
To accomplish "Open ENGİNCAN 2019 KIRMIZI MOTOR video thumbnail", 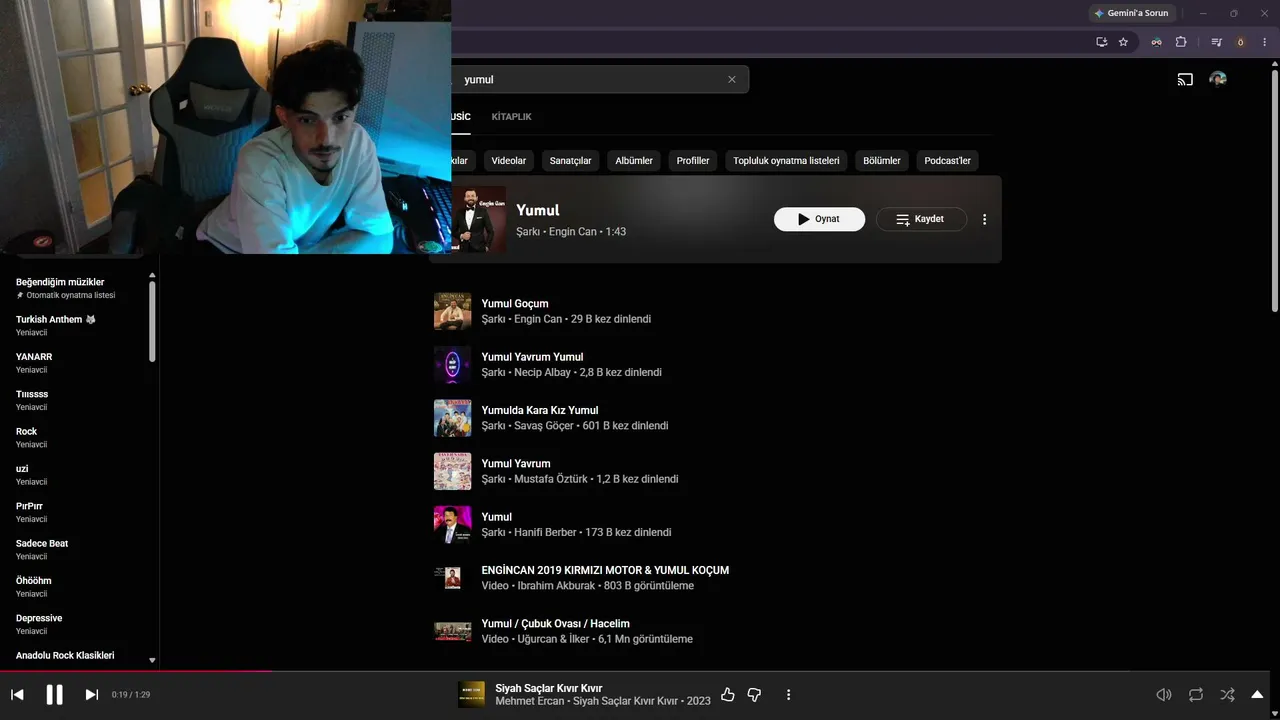I will coord(452,578).
